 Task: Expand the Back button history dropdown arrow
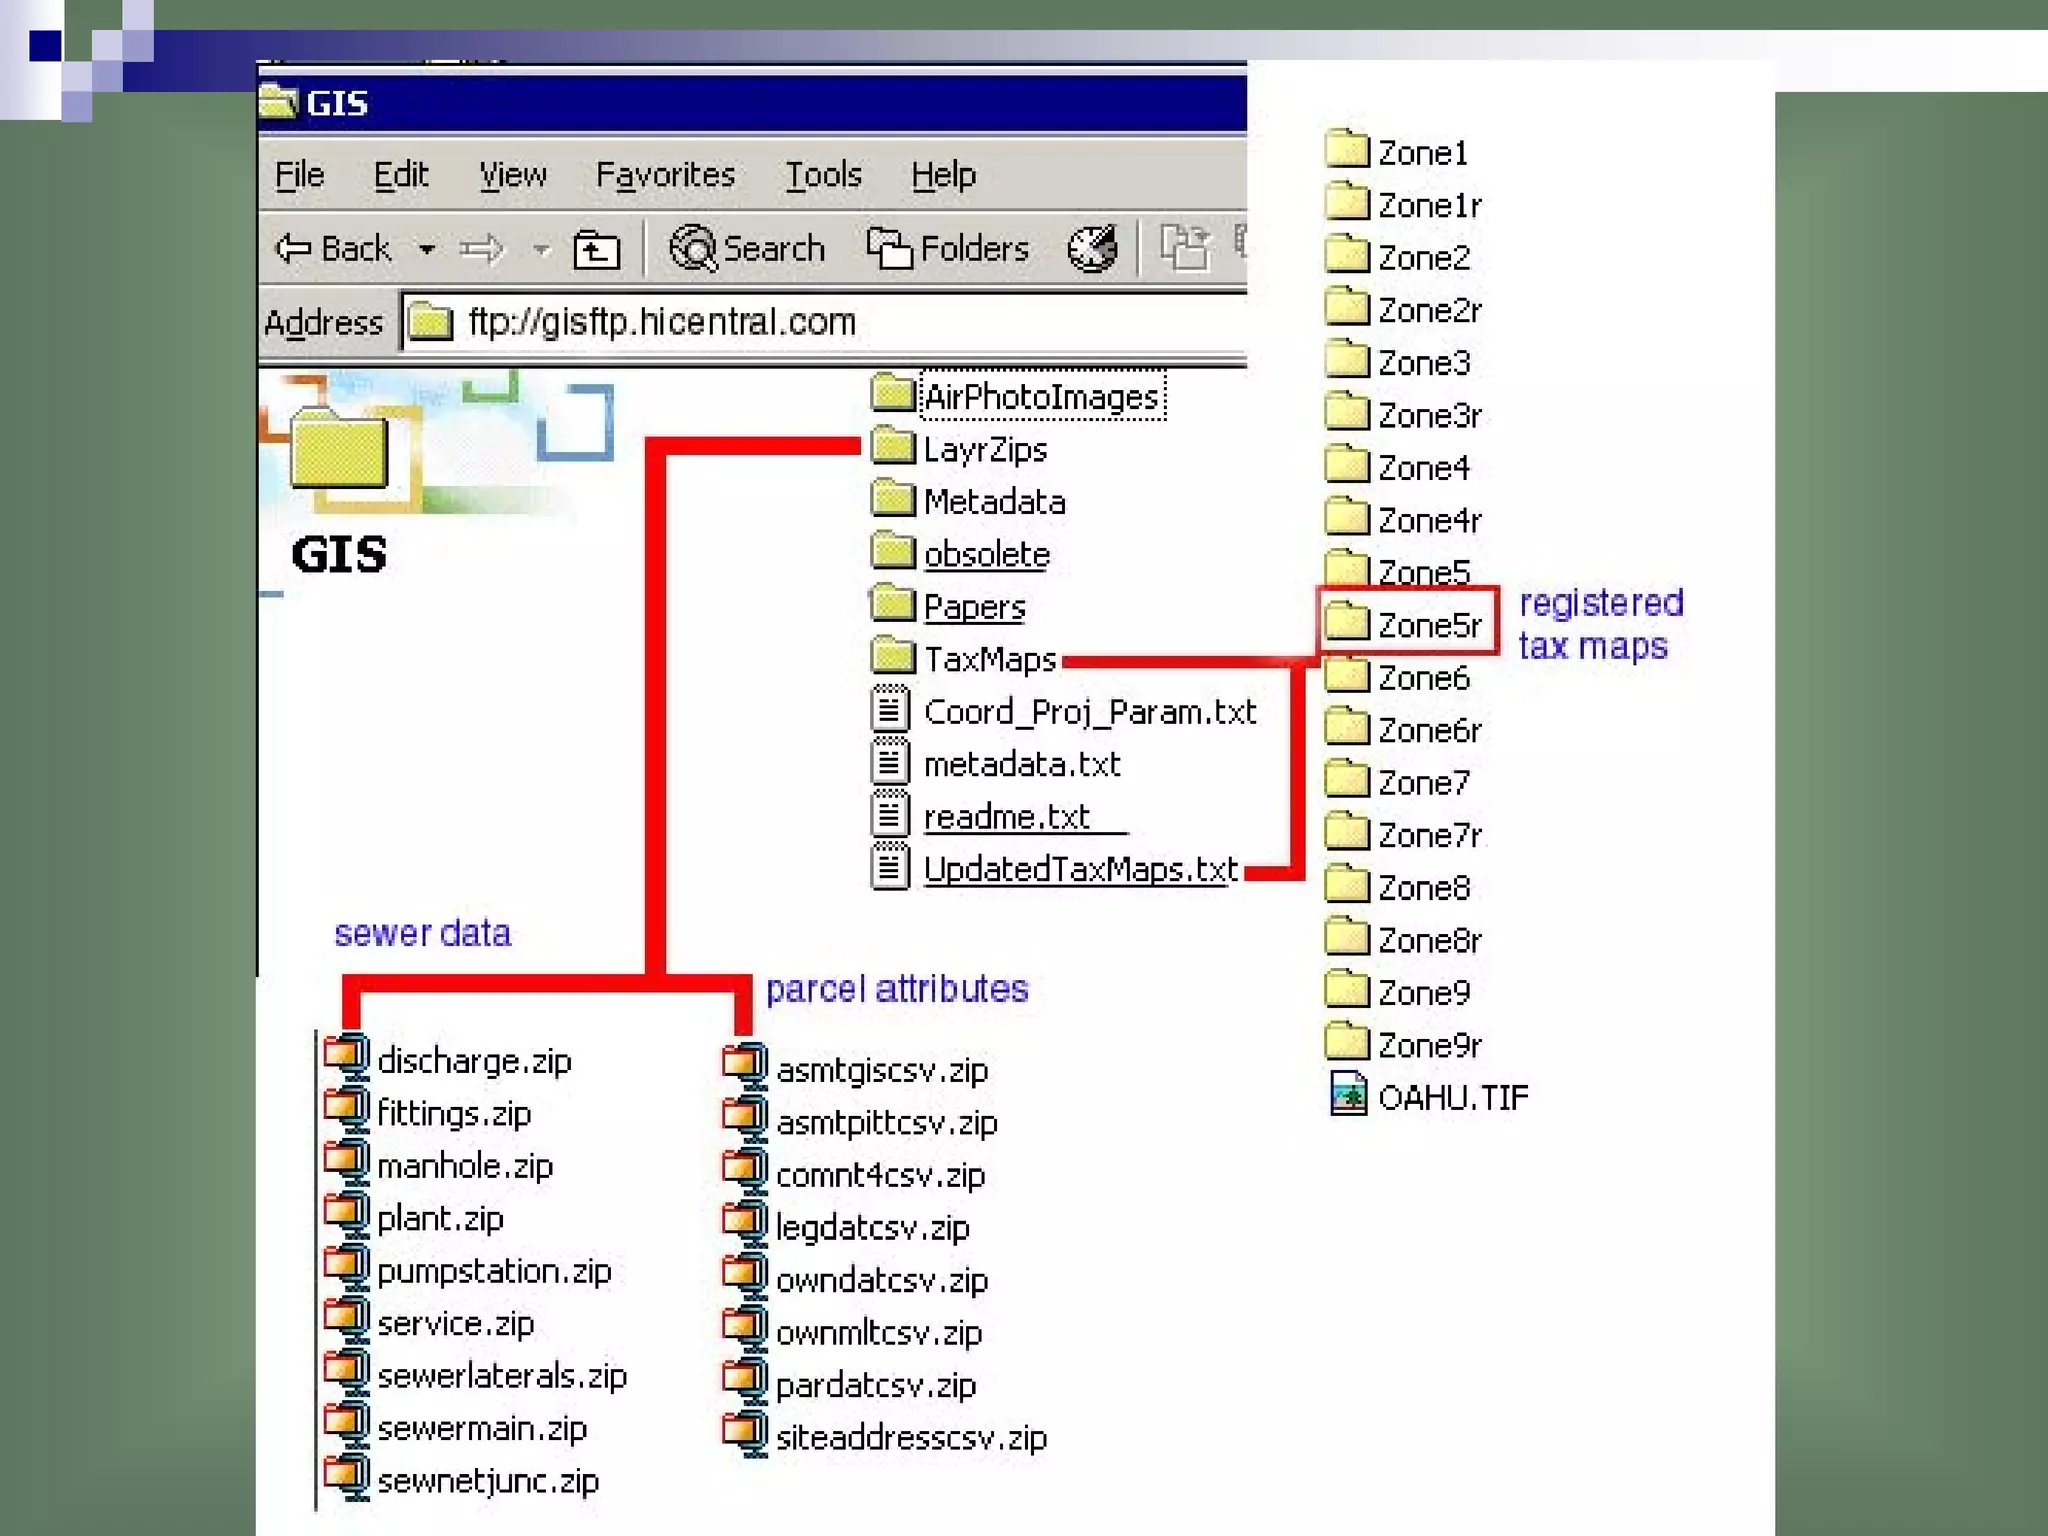(x=427, y=248)
